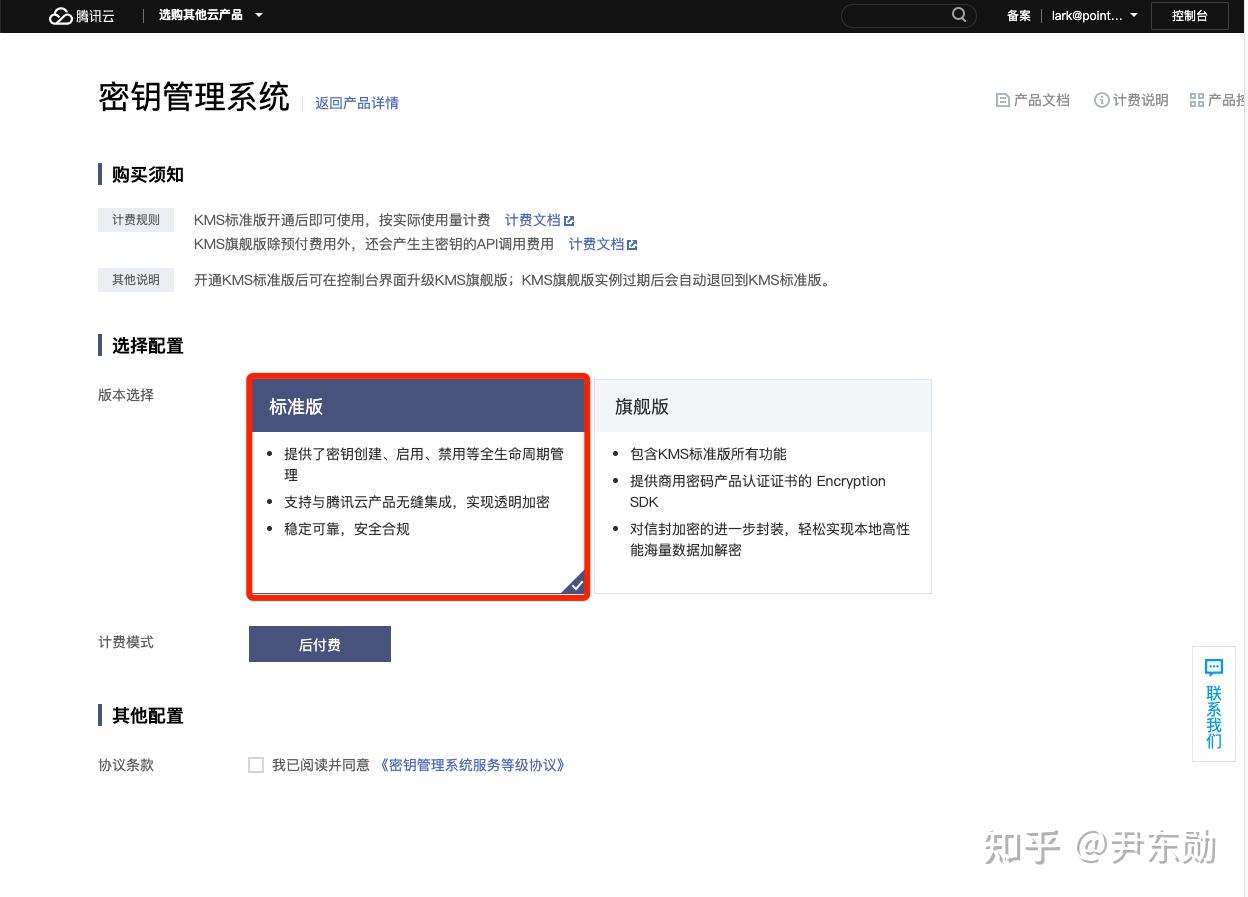Open the 控制台 console button
The image size is (1248, 897).
1189,15
